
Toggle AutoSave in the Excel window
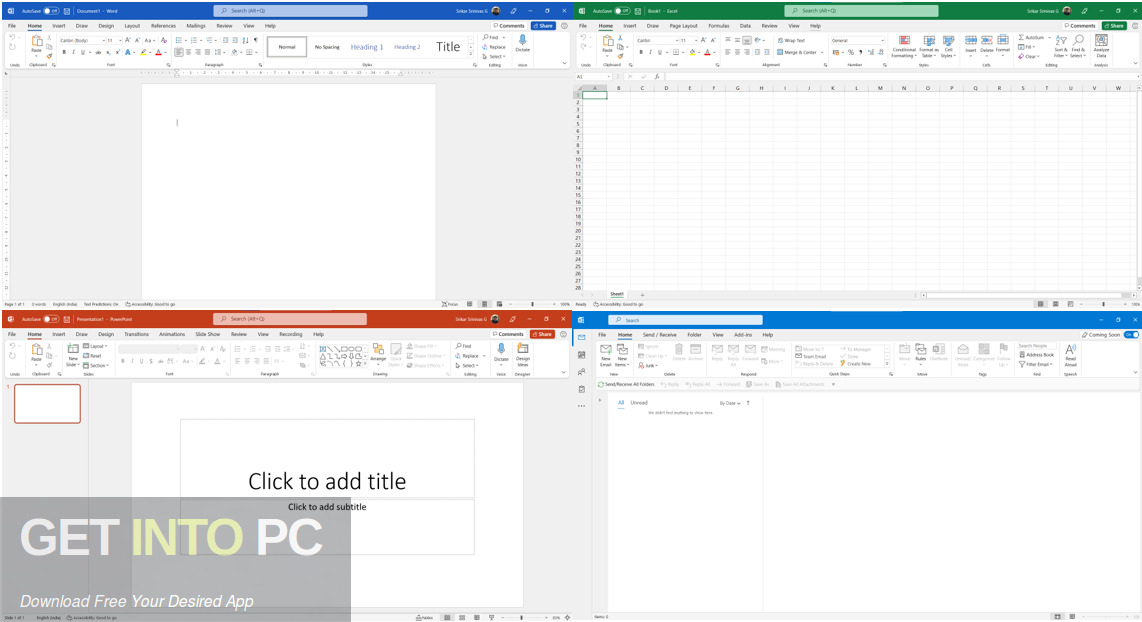click(622, 11)
